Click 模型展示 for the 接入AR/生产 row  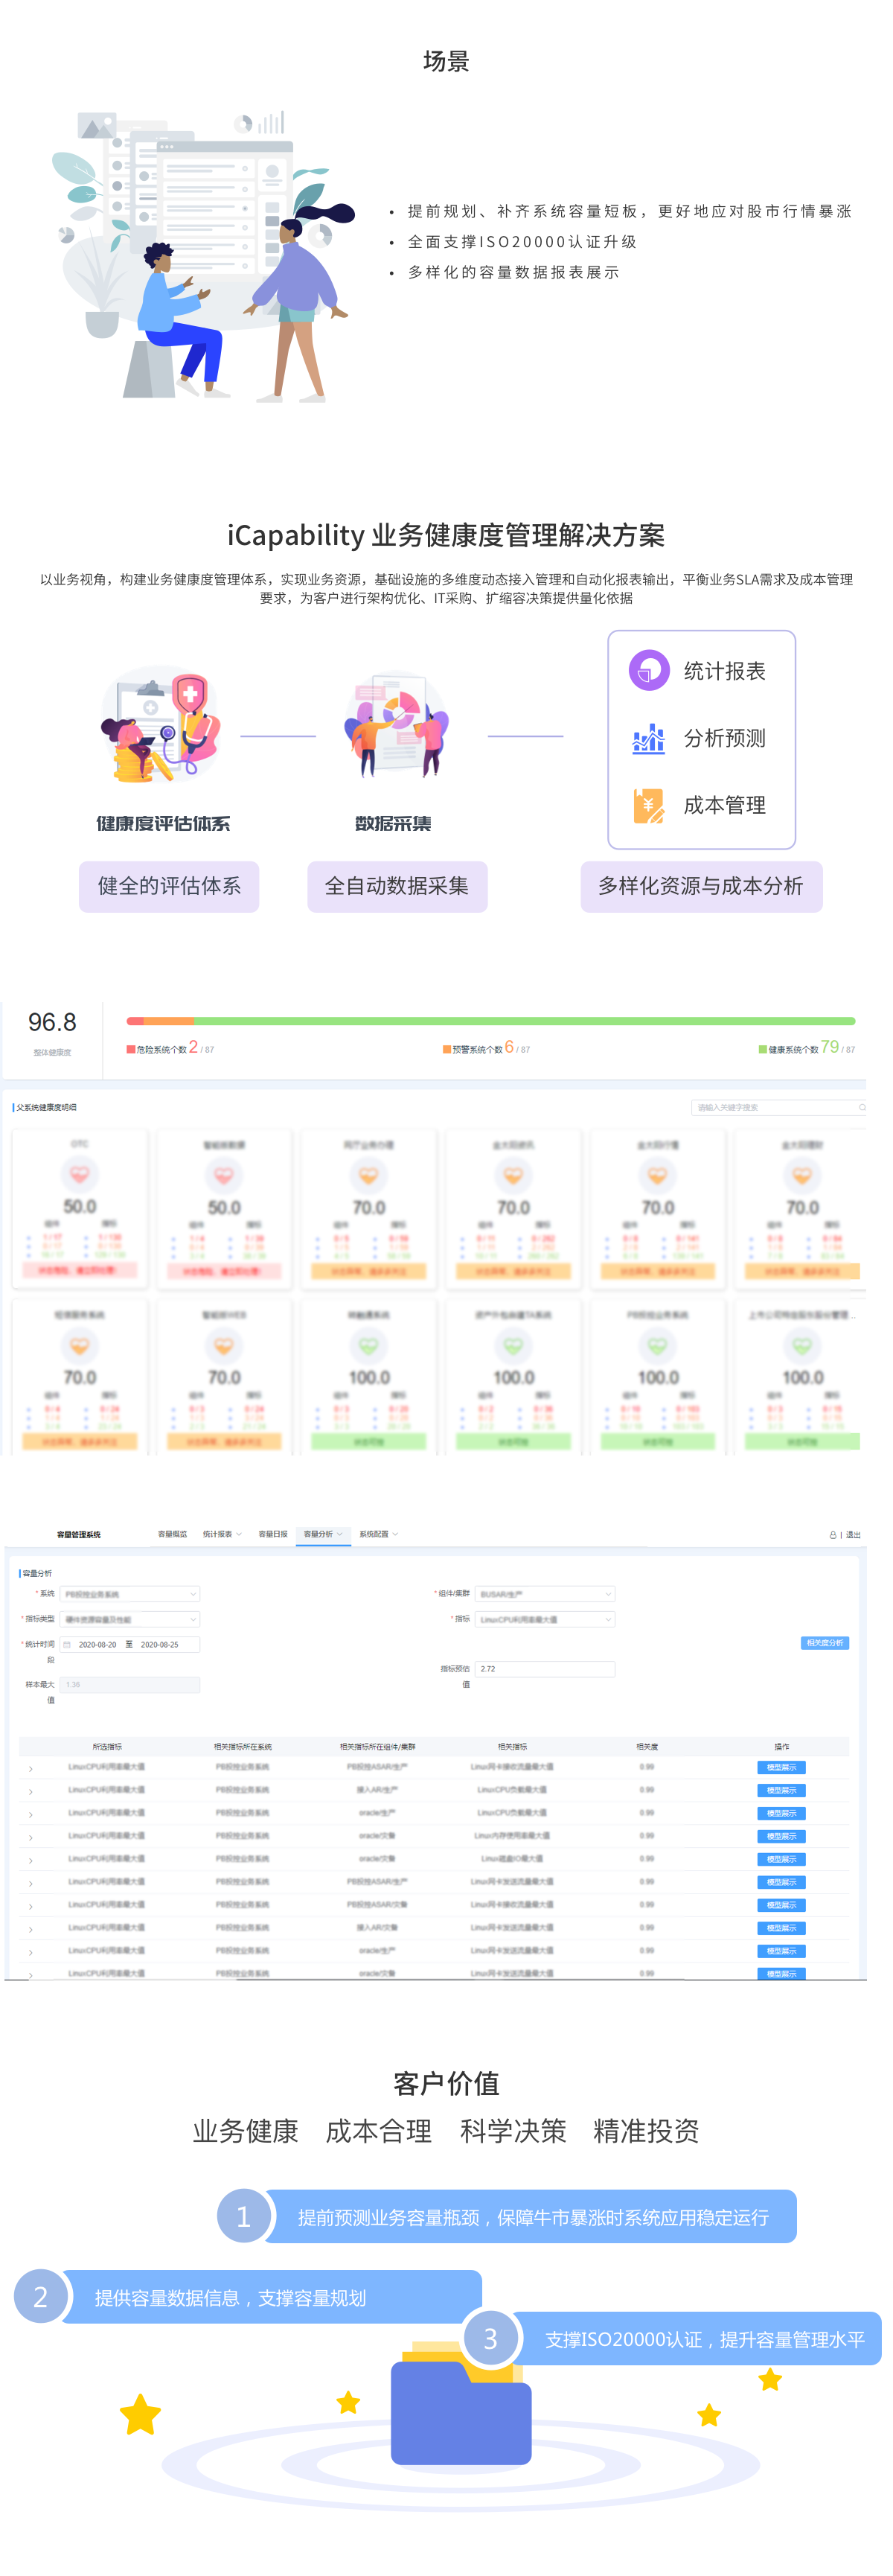click(781, 1791)
